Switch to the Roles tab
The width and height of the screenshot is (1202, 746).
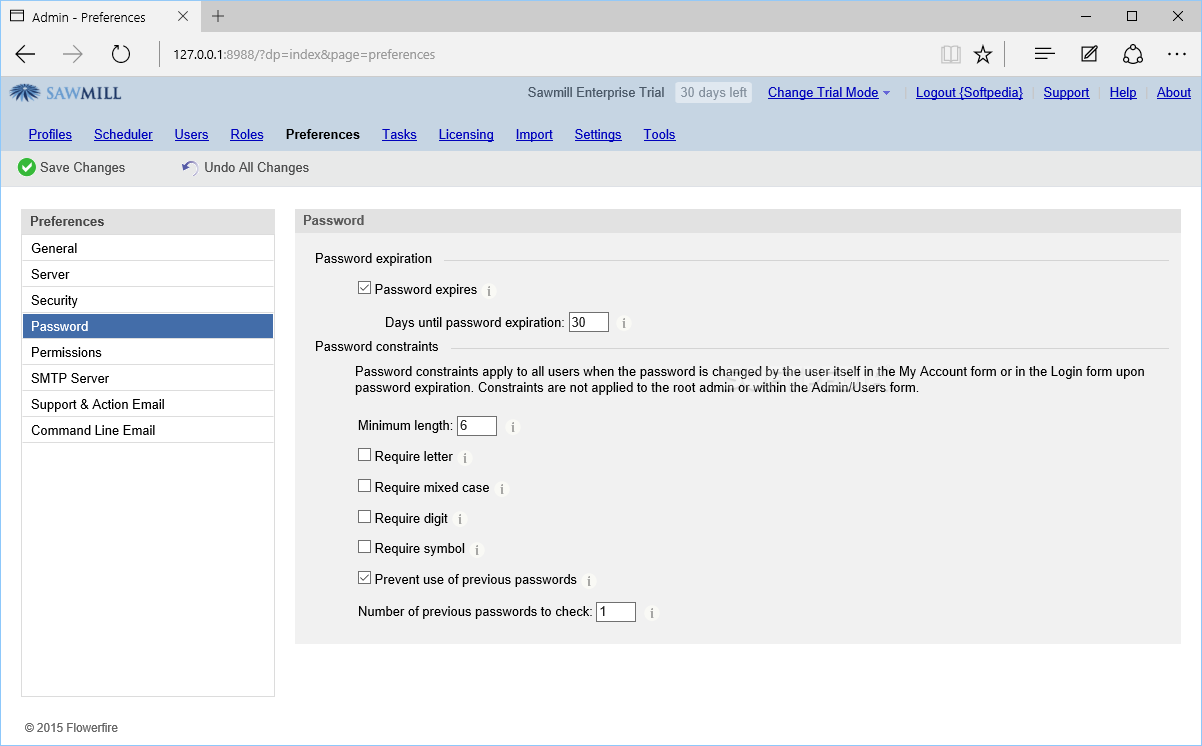click(x=247, y=134)
